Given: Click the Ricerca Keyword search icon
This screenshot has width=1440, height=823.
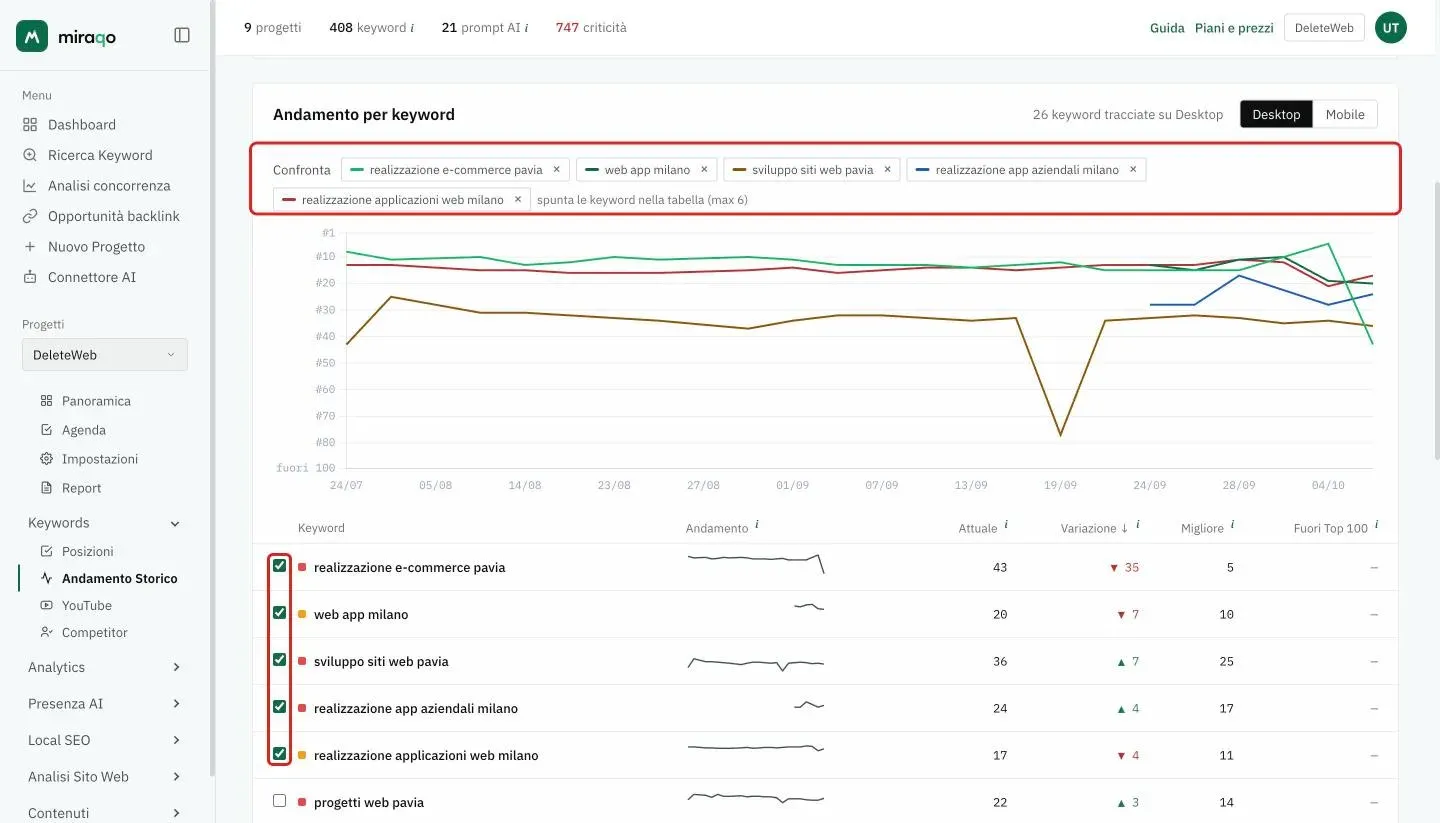Looking at the screenshot, I should [x=30, y=155].
